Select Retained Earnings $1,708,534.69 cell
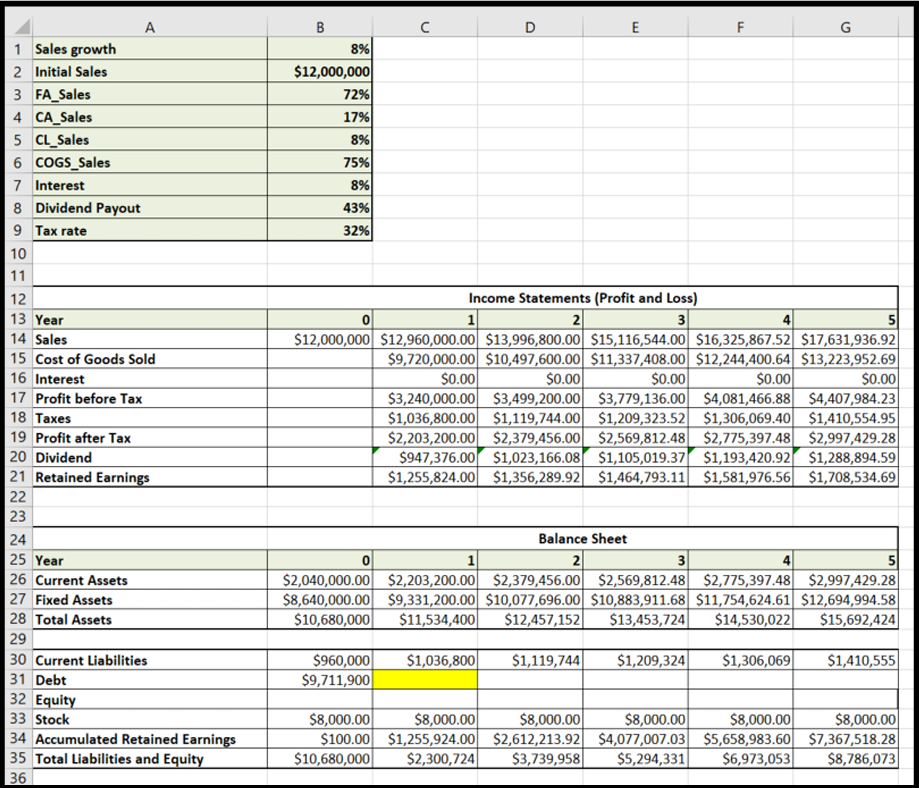The width and height of the screenshot is (919, 788). coord(845,477)
